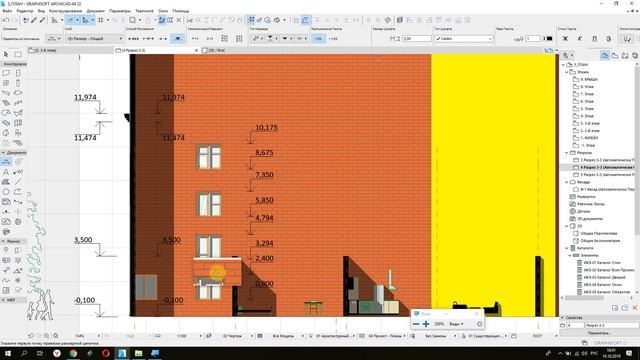Choose the elevation dimension construction method
640x360 pixels.
pyautogui.click(x=178, y=38)
